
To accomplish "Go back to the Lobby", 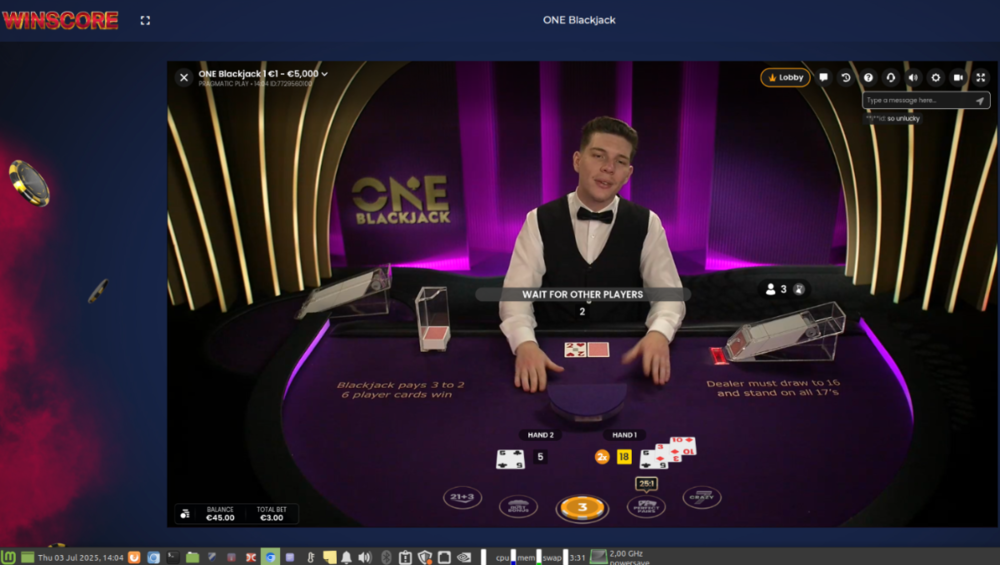I will (785, 77).
